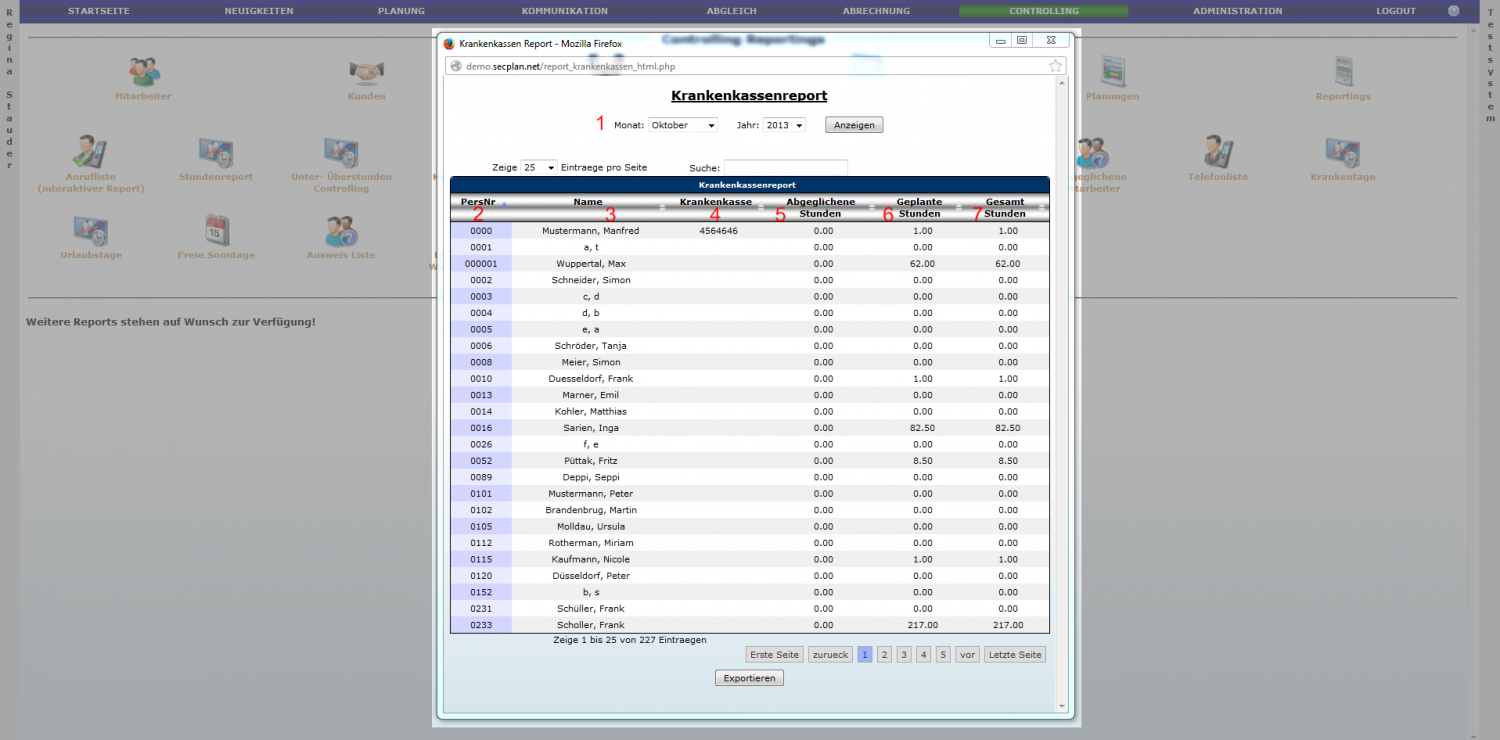Click scrollbar down arrow in popup
Image resolution: width=1500 pixels, height=740 pixels.
click(x=1062, y=707)
